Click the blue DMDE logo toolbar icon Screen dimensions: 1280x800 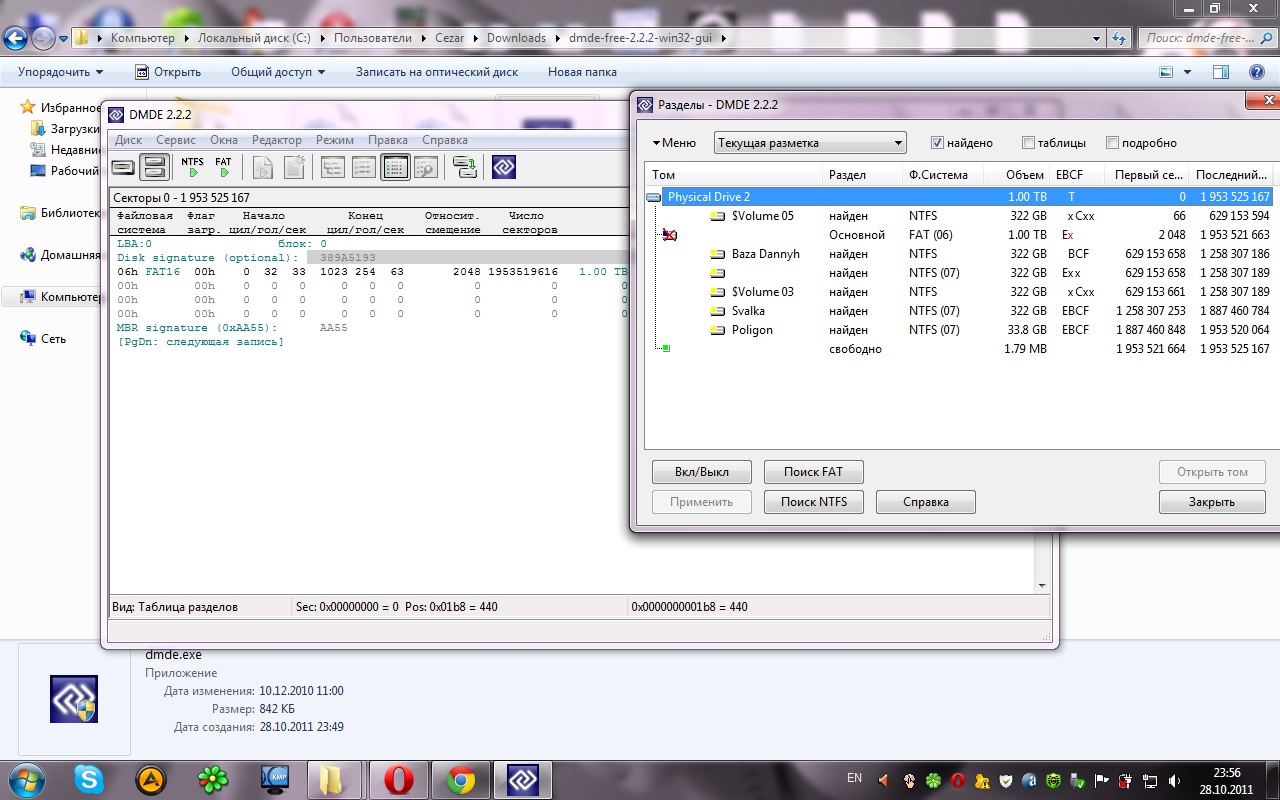click(x=504, y=167)
